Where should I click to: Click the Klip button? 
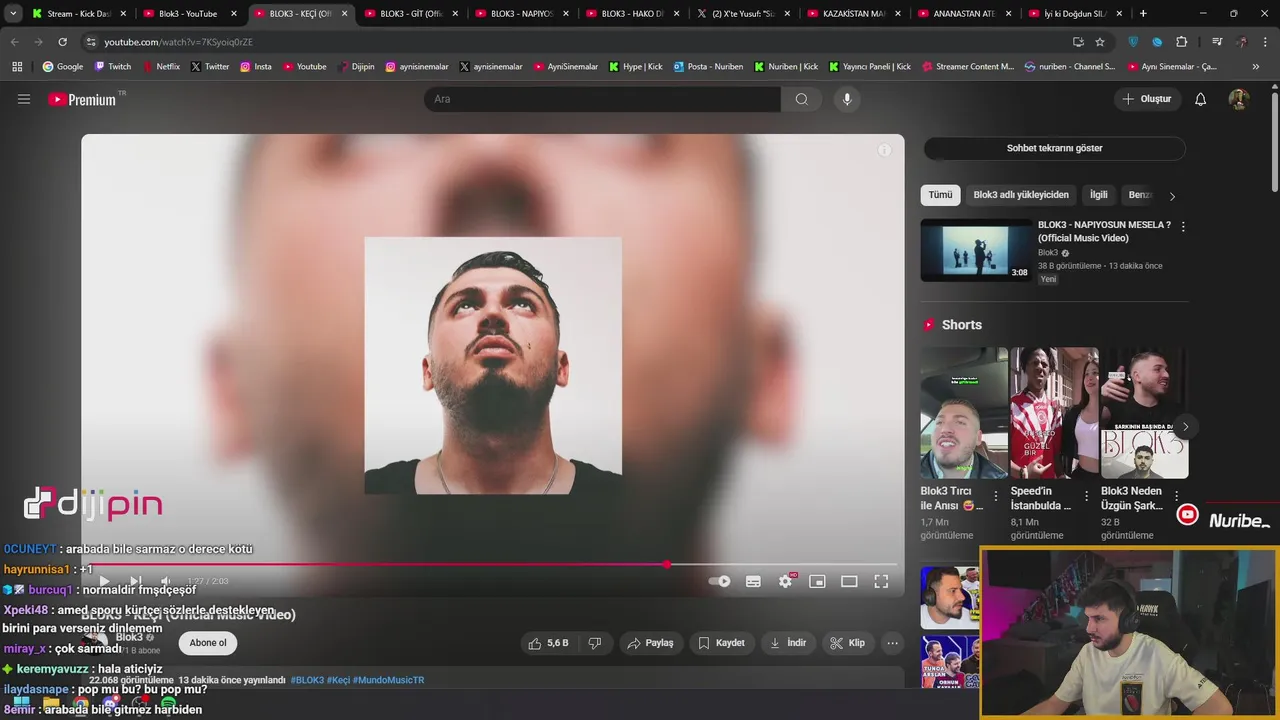click(848, 643)
